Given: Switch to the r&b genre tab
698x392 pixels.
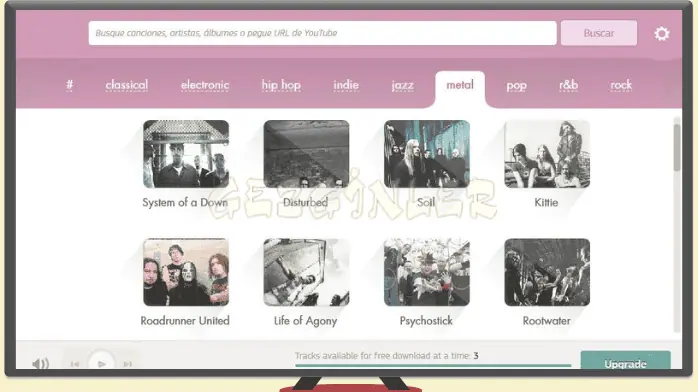Looking at the screenshot, I should tap(568, 85).
